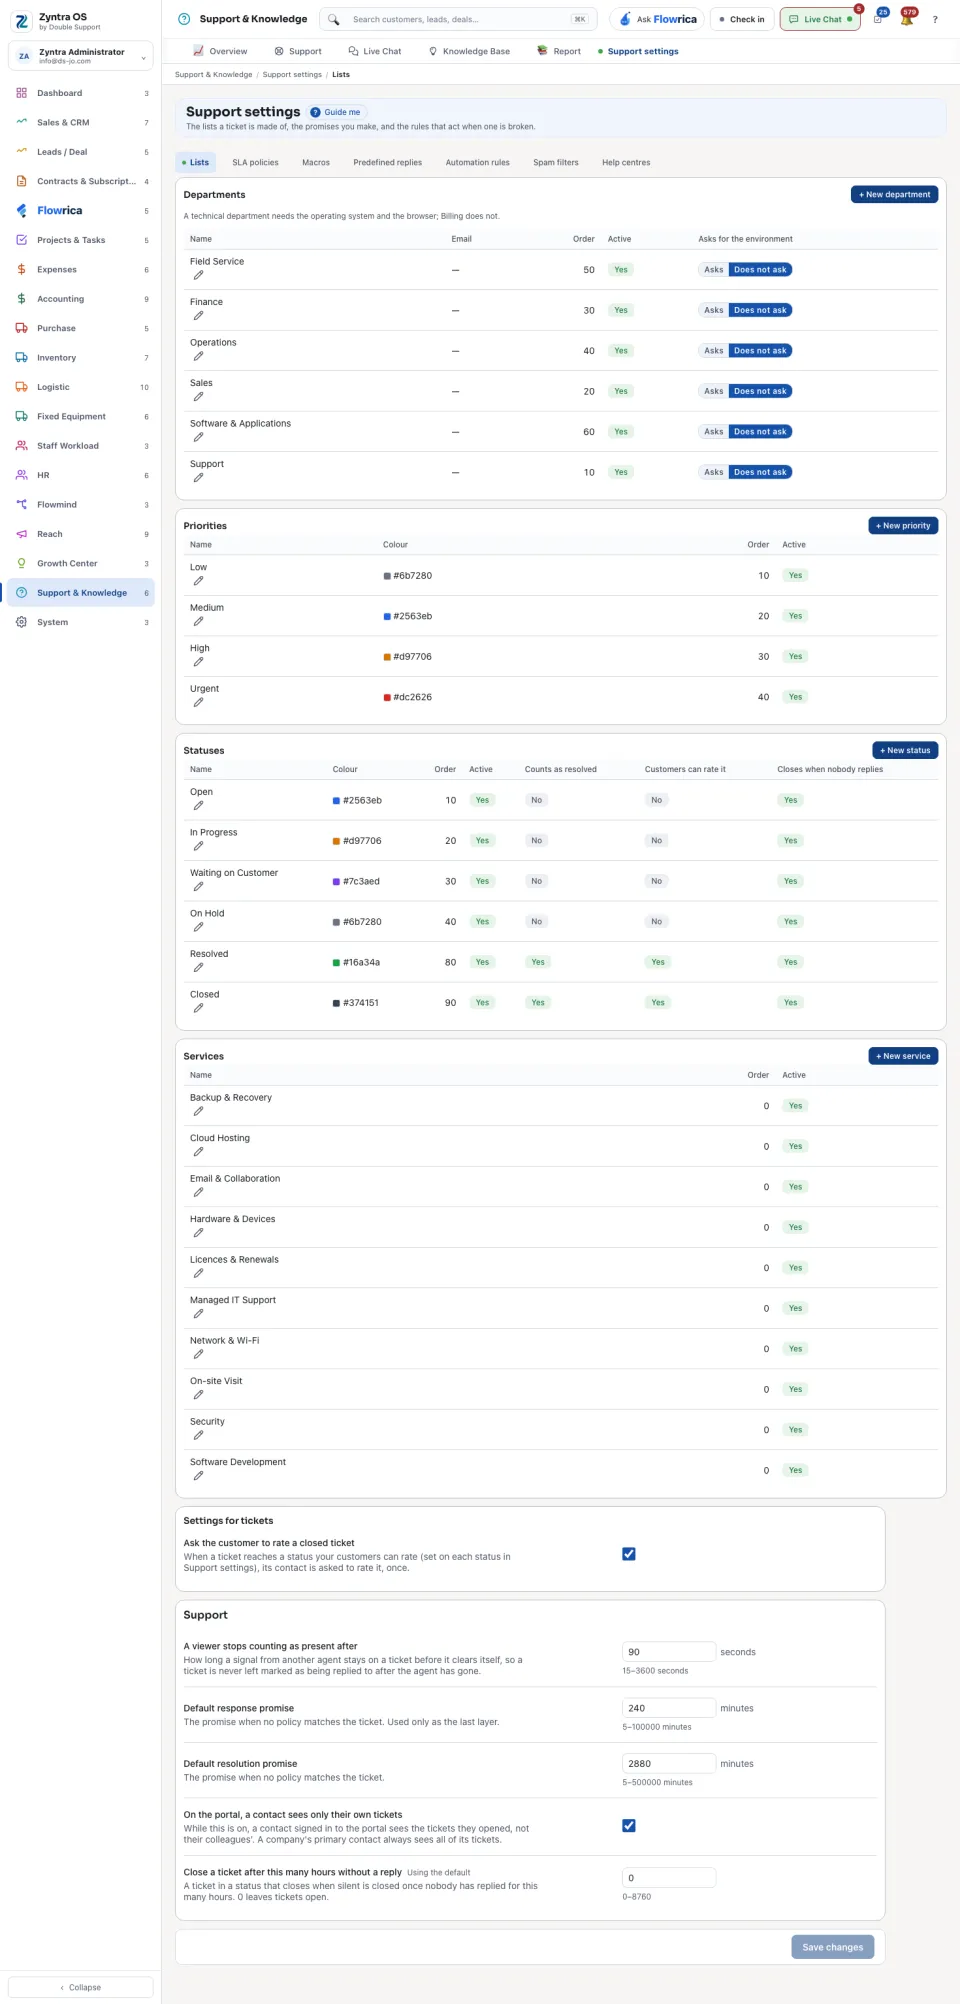Click the help question mark icon
Image resolution: width=960 pixels, height=2004 pixels.
coord(935,19)
